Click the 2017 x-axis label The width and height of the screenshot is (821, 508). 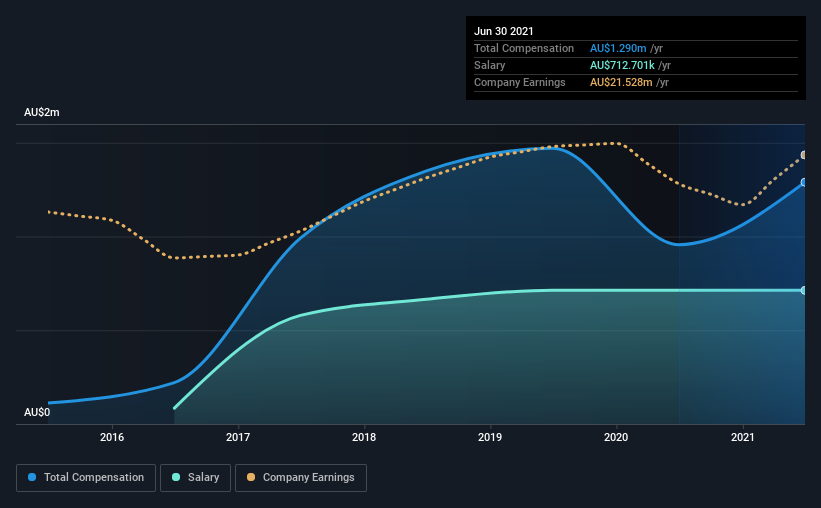coord(238,437)
